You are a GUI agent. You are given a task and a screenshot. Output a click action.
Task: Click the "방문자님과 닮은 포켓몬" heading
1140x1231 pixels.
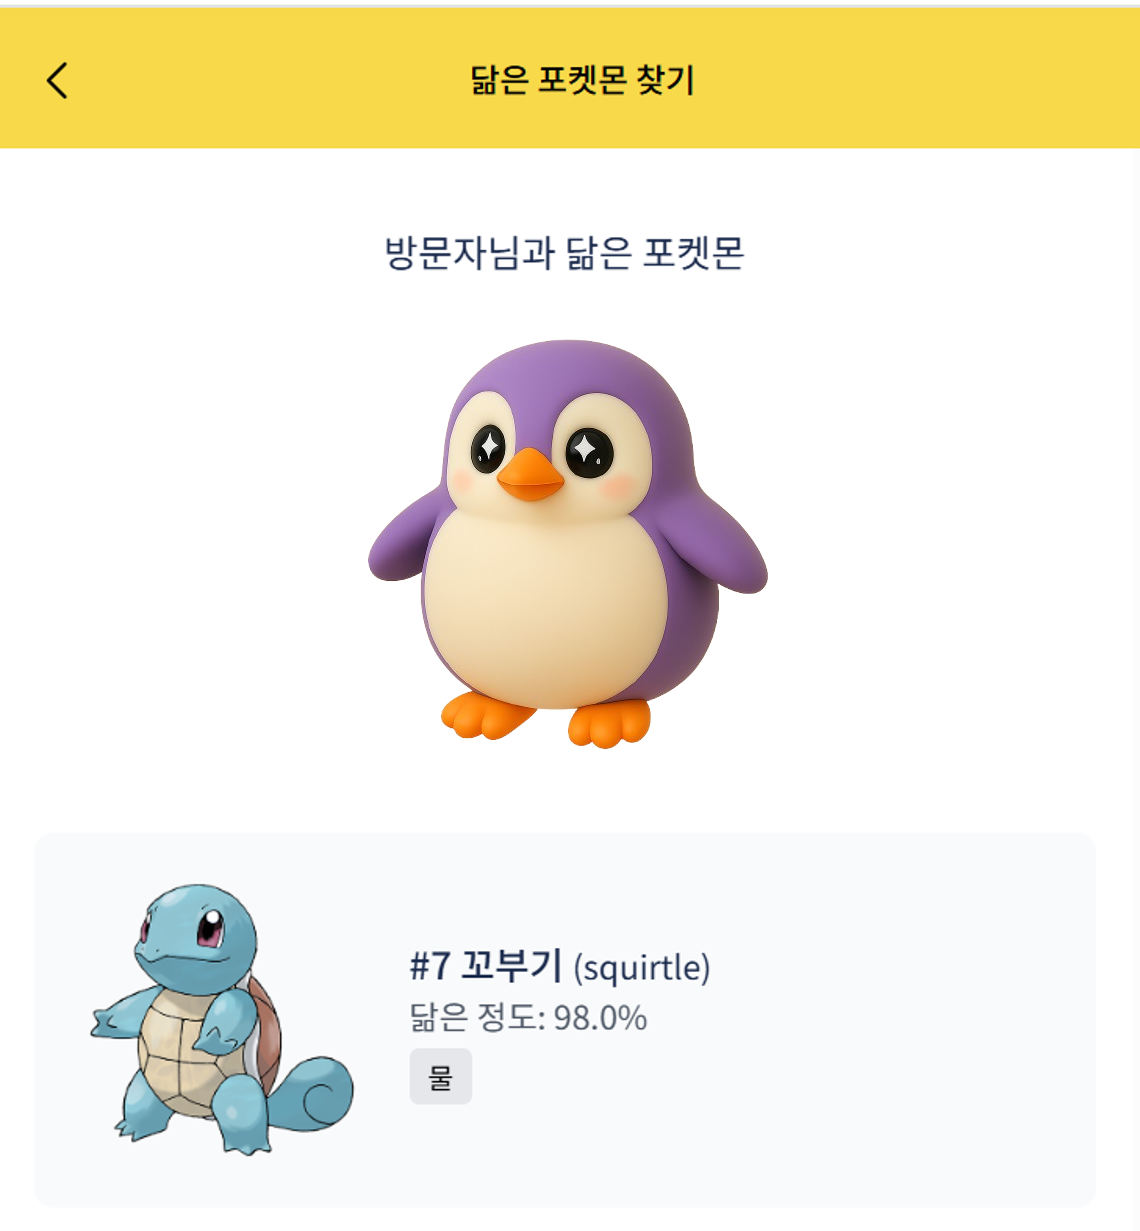tap(565, 253)
